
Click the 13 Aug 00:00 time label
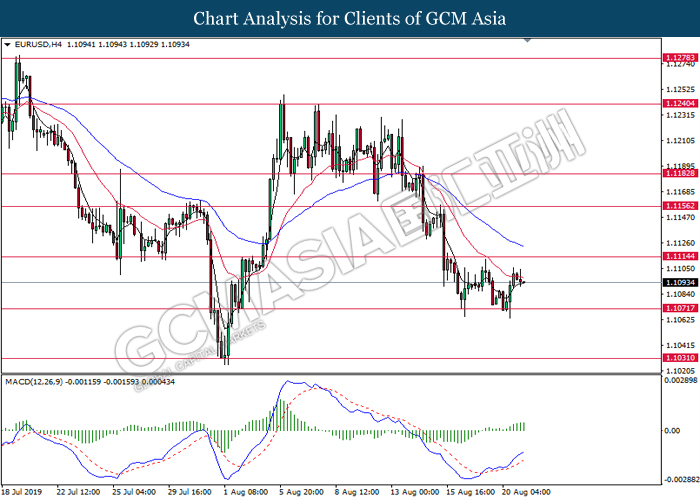coord(415,492)
